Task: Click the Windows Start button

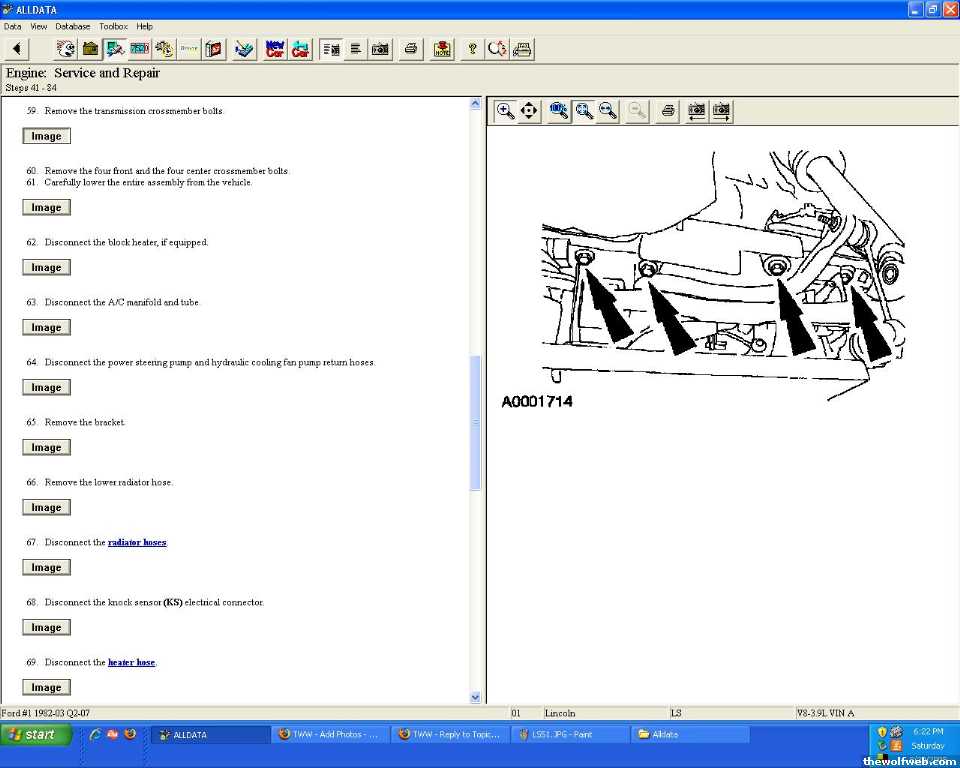Action: [x=37, y=734]
